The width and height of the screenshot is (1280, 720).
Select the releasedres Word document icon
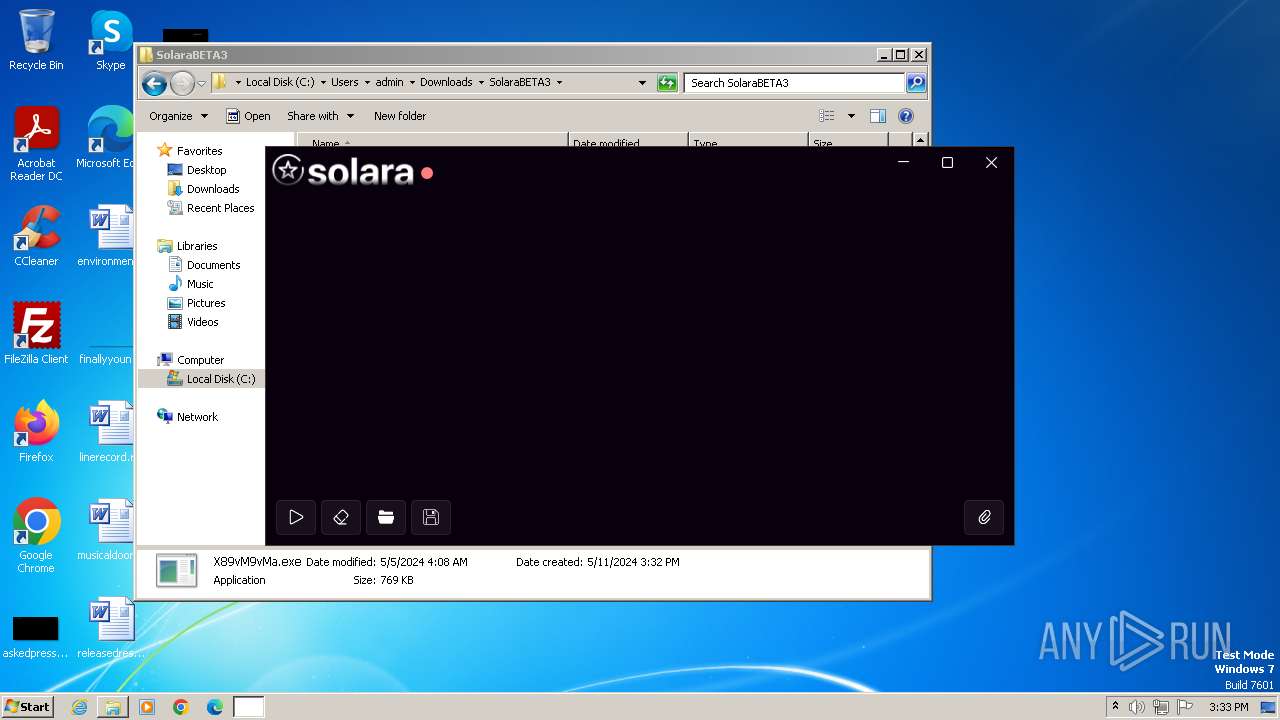pyautogui.click(x=110, y=628)
